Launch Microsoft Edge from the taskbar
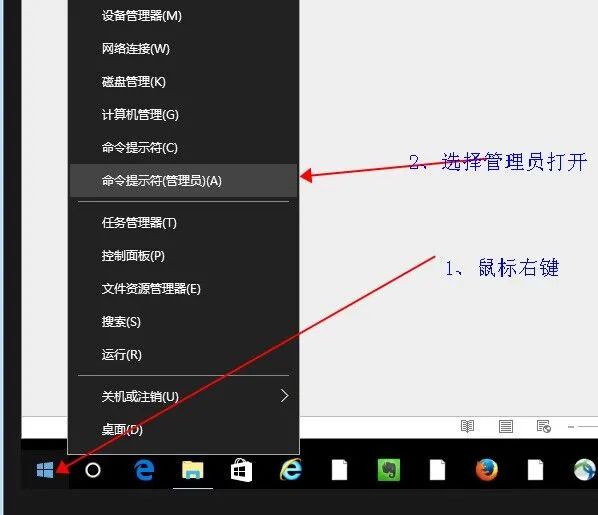Viewport: 598px width, 515px height. 145,470
